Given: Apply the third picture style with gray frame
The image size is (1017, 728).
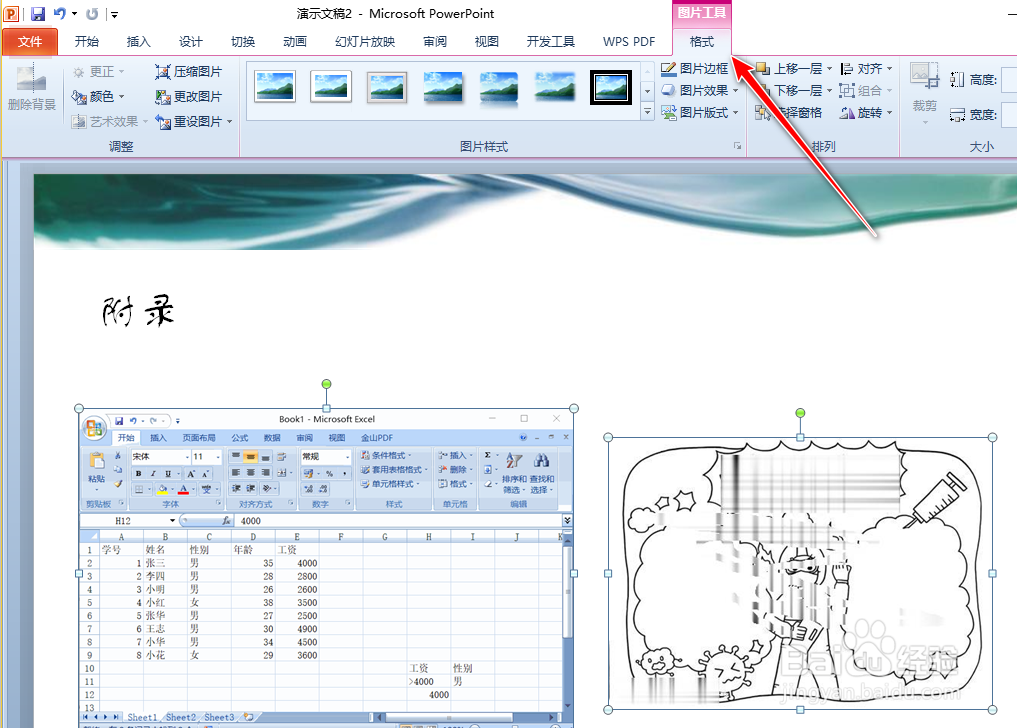Looking at the screenshot, I should click(387, 87).
